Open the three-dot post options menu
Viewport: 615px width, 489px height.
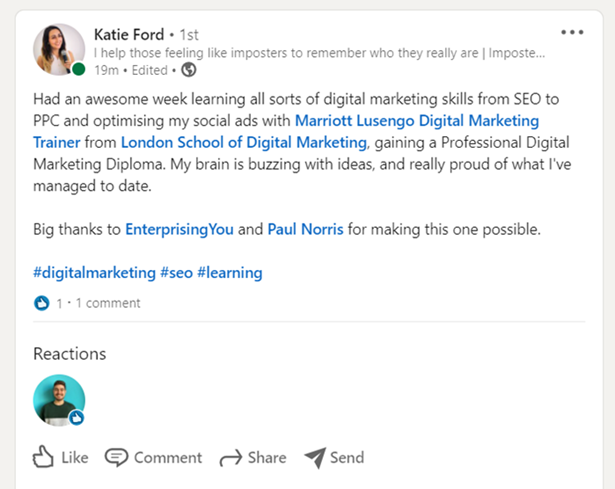(x=572, y=32)
